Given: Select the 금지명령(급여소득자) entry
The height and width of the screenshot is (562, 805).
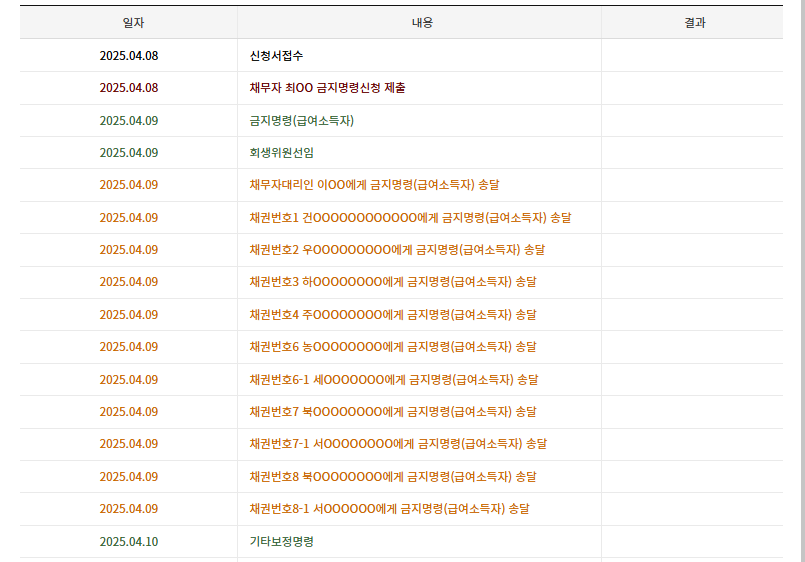Looking at the screenshot, I should pyautogui.click(x=301, y=121).
